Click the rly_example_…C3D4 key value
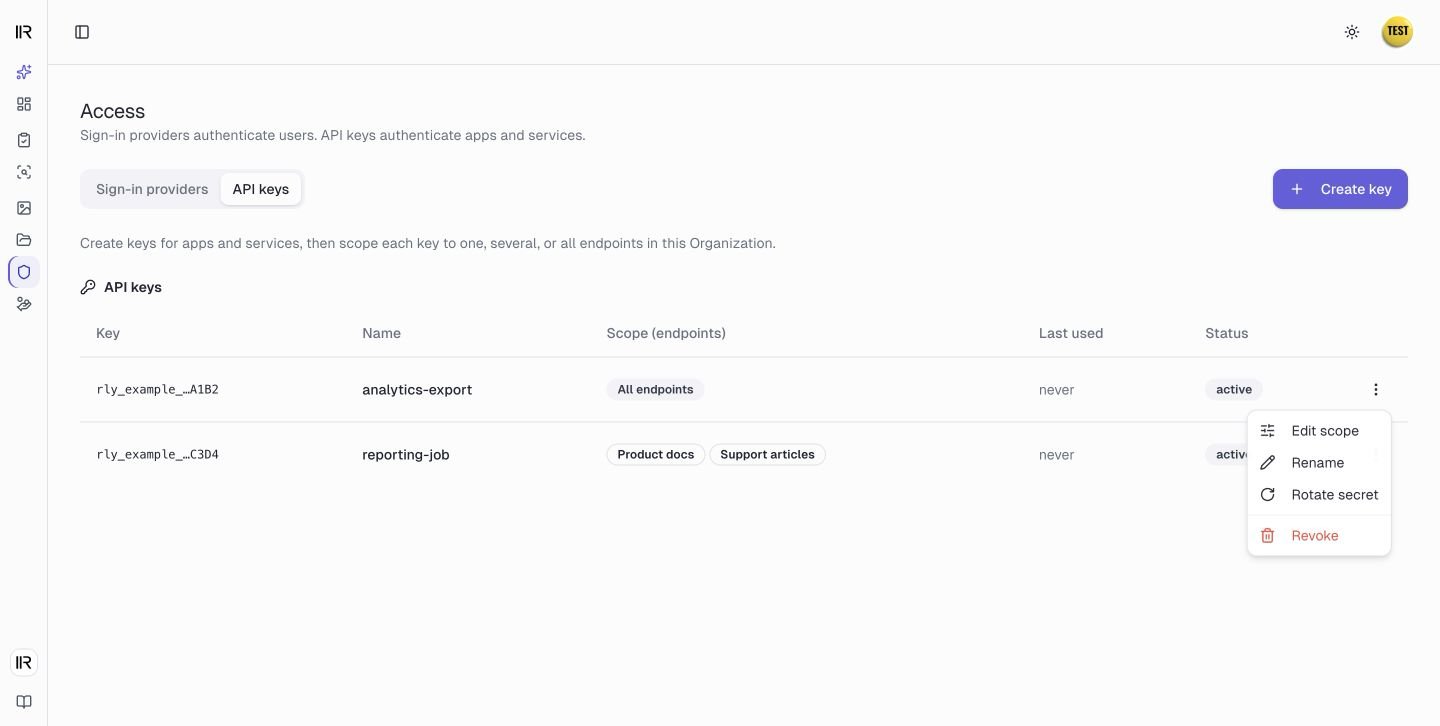 point(157,455)
